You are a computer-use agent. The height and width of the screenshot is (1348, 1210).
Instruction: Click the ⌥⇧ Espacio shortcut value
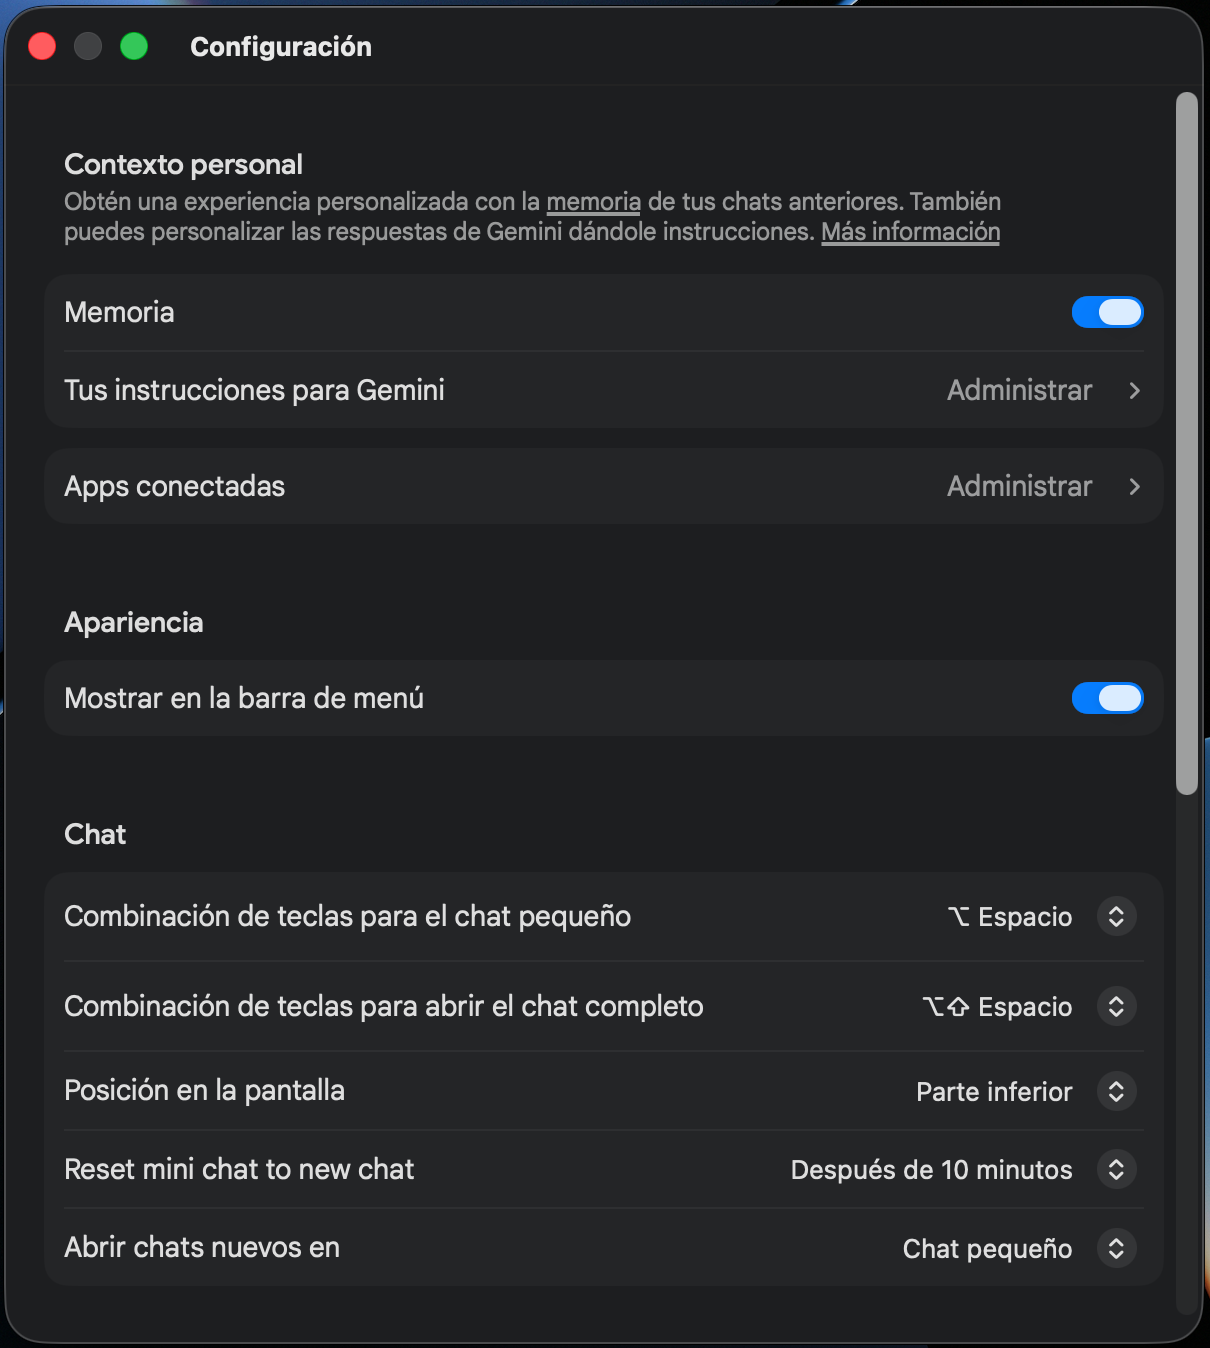996,1007
